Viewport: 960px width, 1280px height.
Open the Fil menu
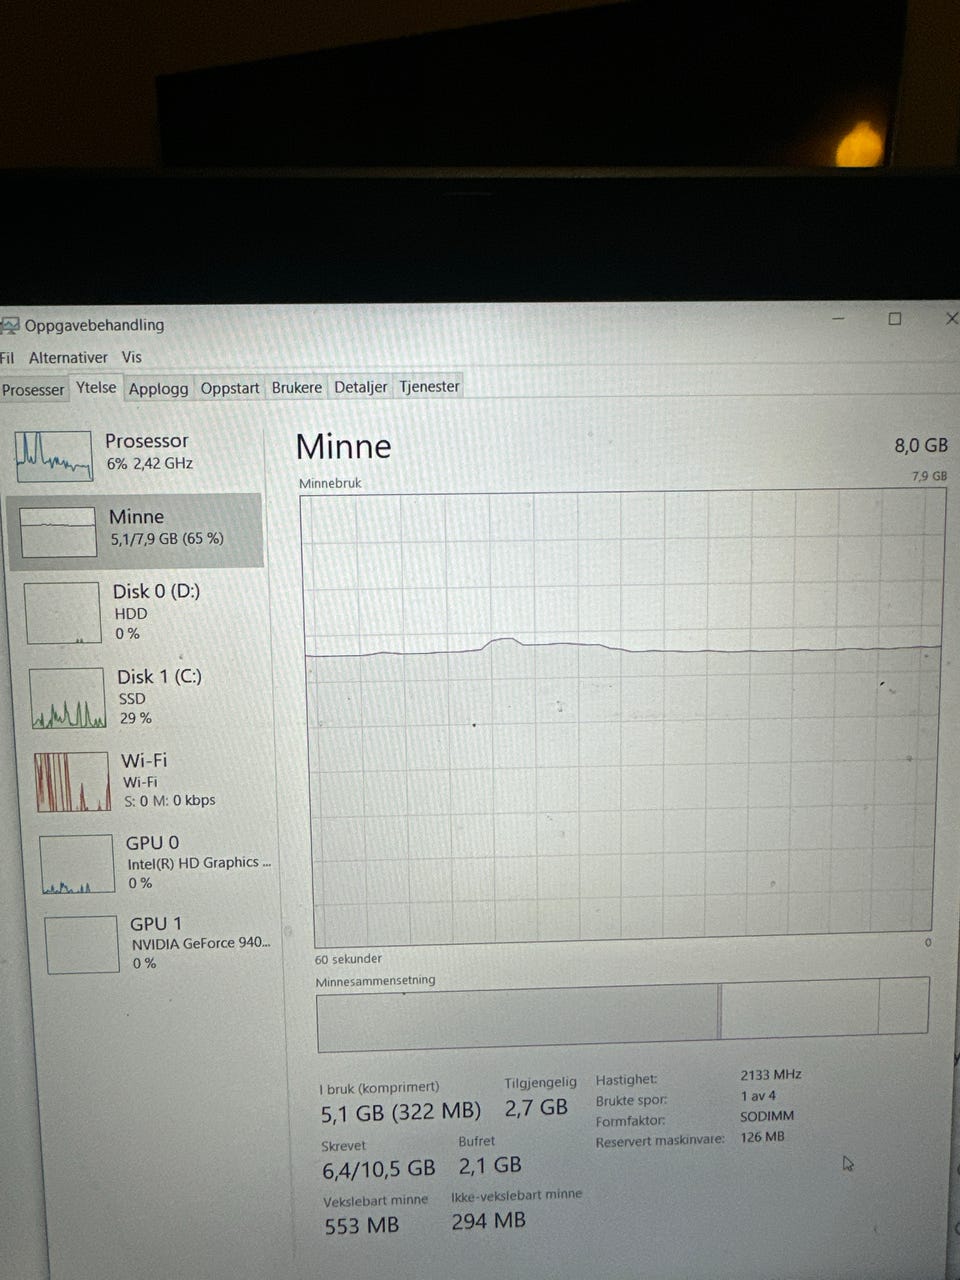click(7, 358)
